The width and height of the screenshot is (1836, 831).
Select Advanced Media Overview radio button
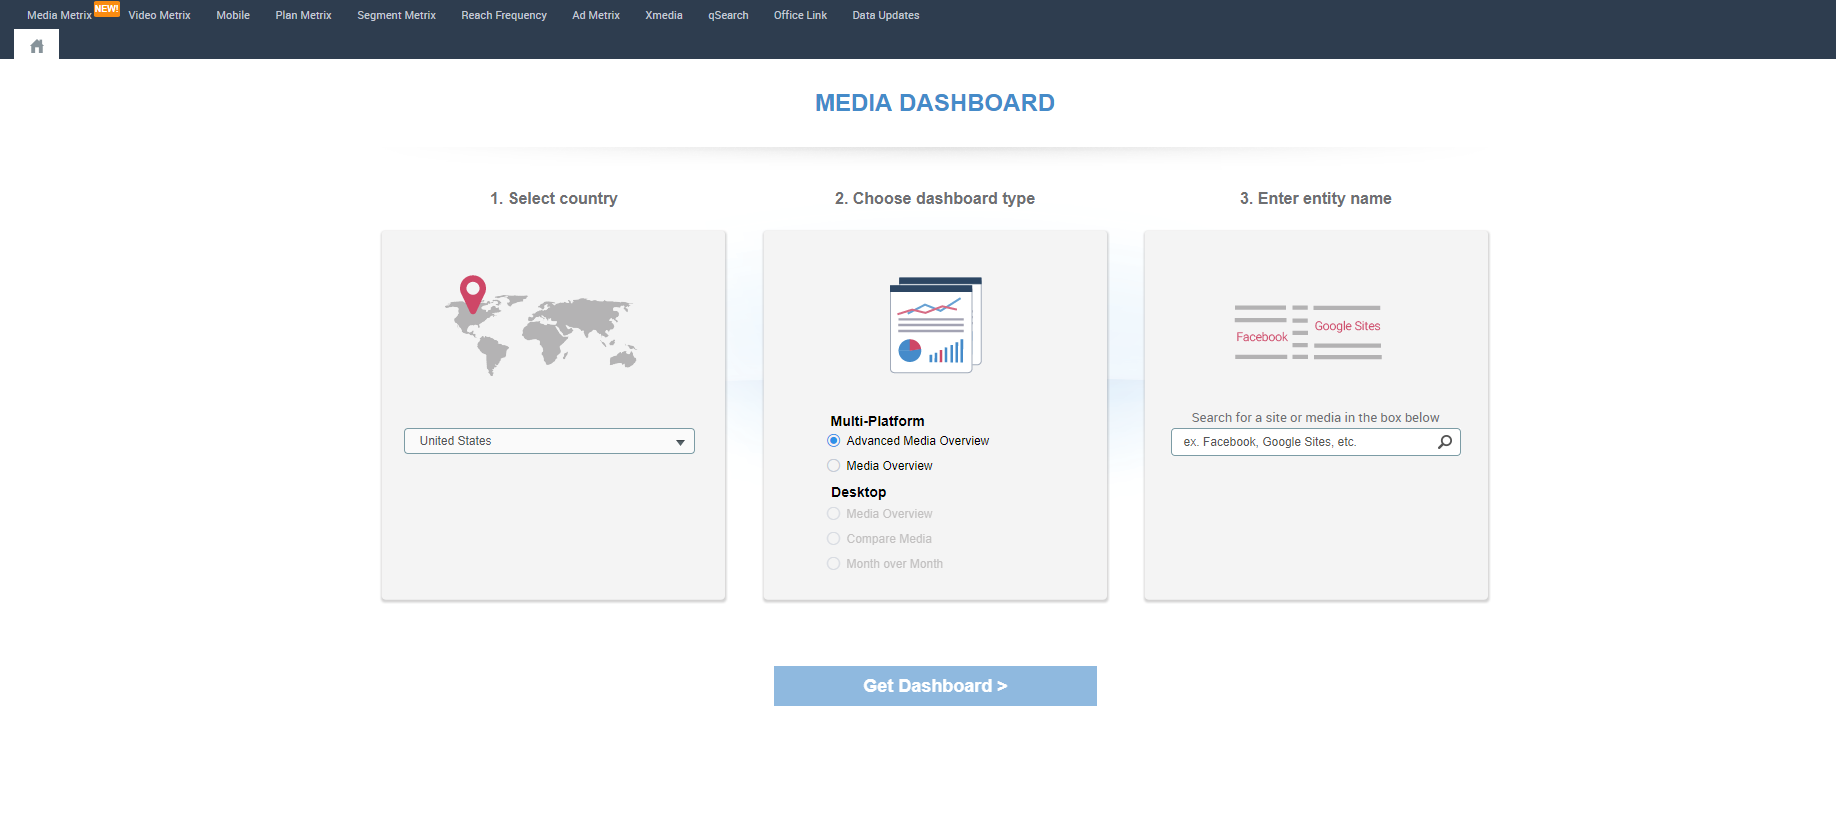pyautogui.click(x=834, y=441)
